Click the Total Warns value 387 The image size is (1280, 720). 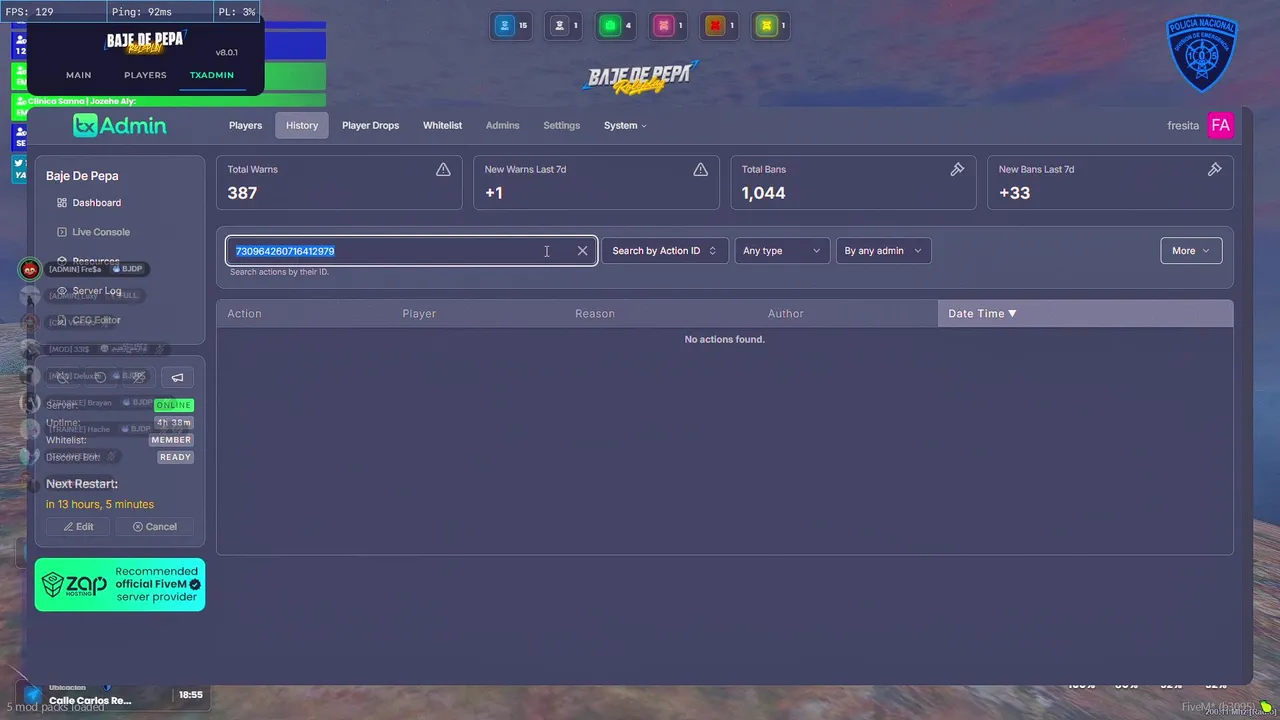tap(242, 193)
